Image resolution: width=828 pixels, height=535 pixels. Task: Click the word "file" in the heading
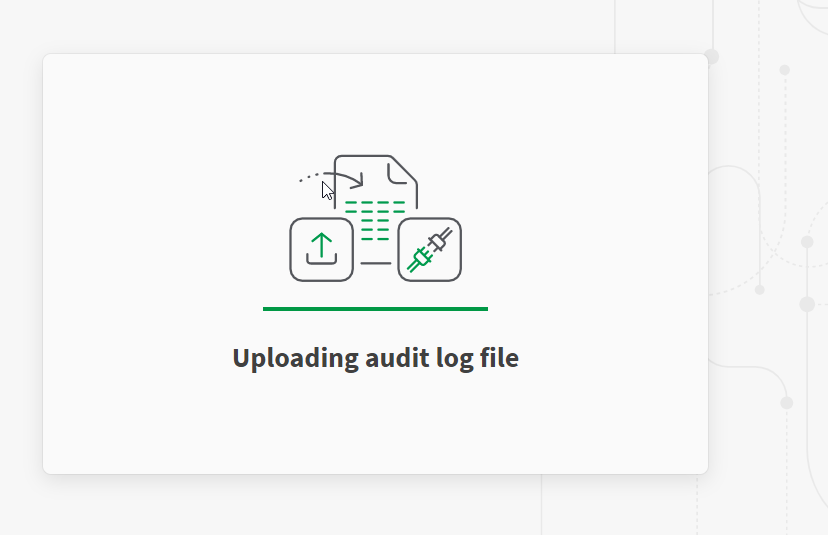[499, 358]
